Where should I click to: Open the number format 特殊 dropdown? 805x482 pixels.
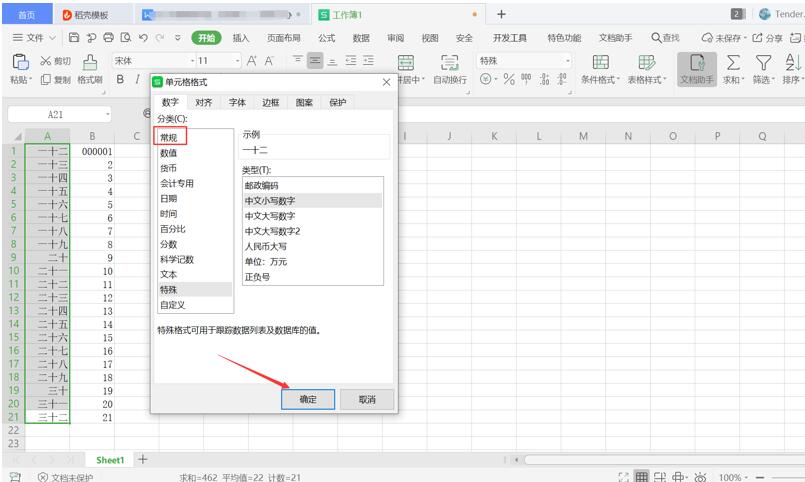[x=568, y=61]
